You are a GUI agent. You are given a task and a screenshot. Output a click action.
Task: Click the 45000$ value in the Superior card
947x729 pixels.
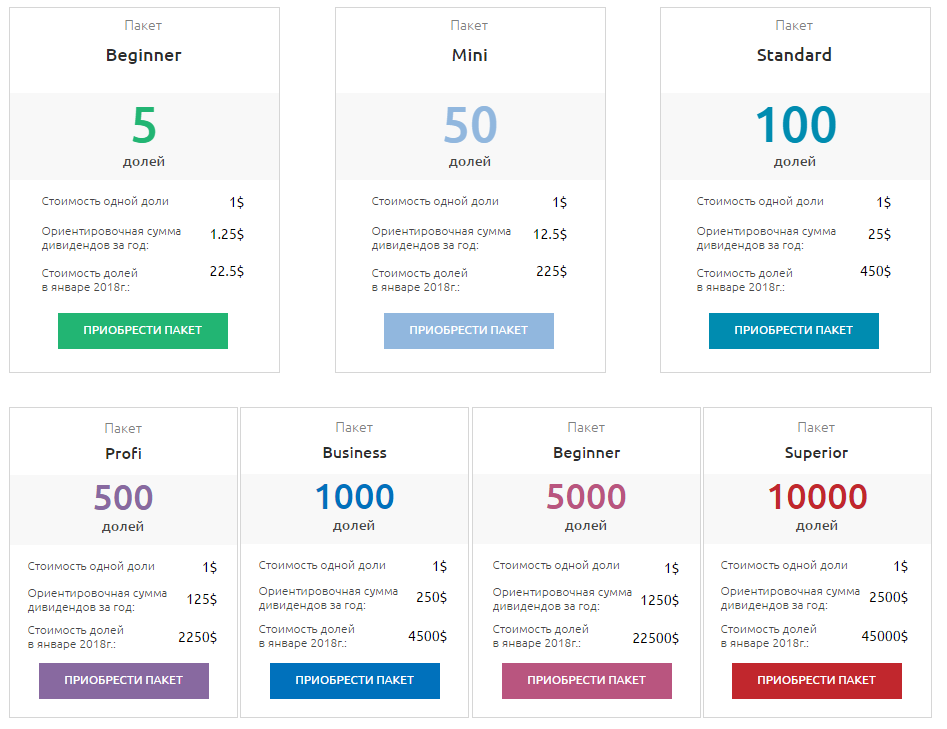coord(884,636)
